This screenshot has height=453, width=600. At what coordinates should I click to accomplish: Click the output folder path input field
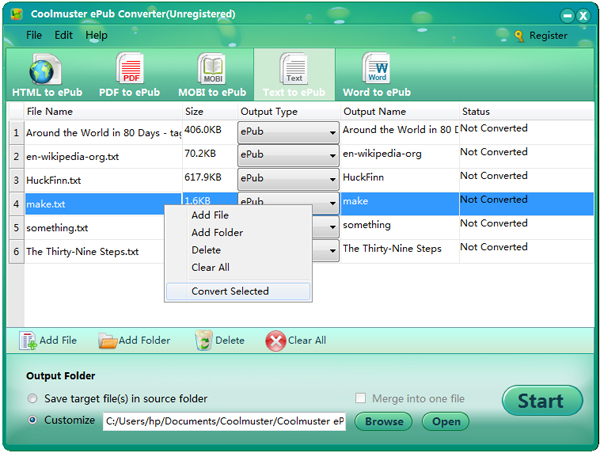click(224, 421)
